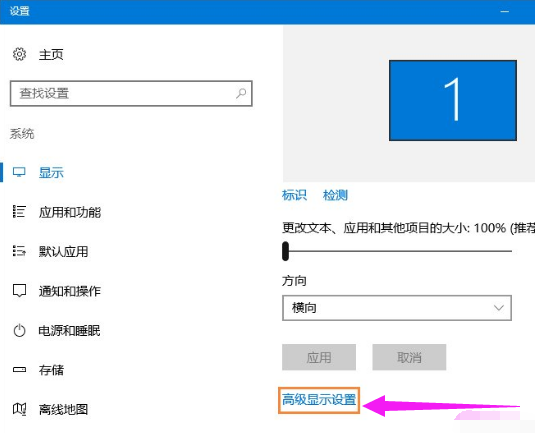The width and height of the screenshot is (535, 433).
Task: Click the Display monitor icon
Action: coord(19,172)
